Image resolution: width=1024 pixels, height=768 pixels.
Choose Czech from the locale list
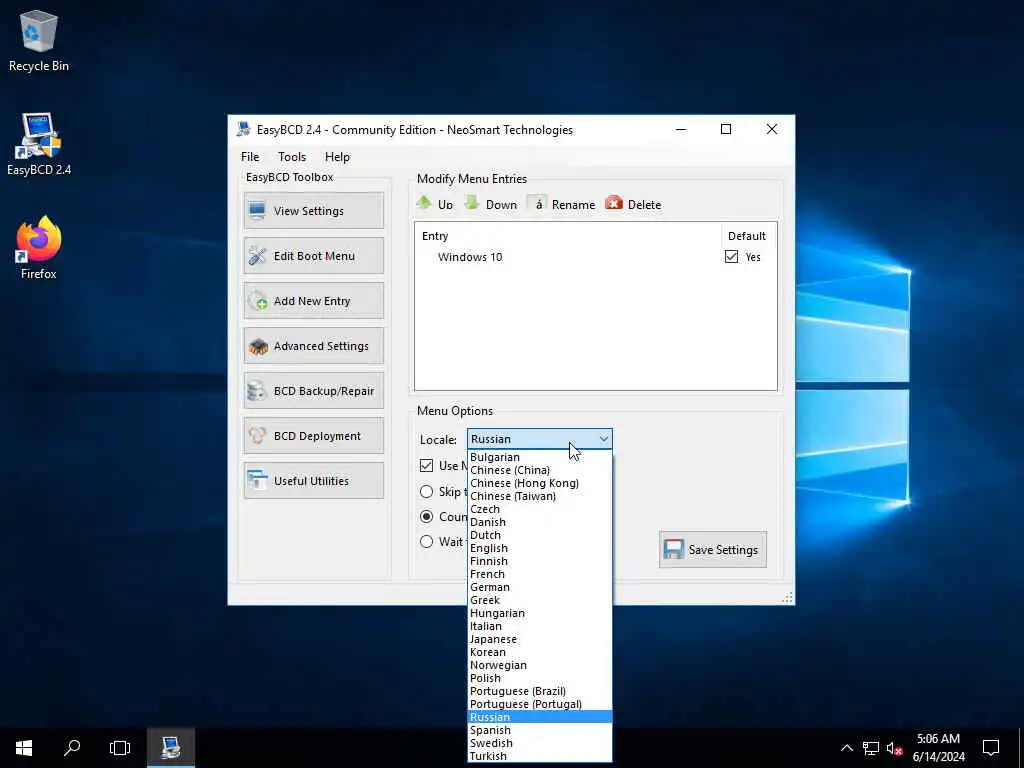(x=540, y=509)
